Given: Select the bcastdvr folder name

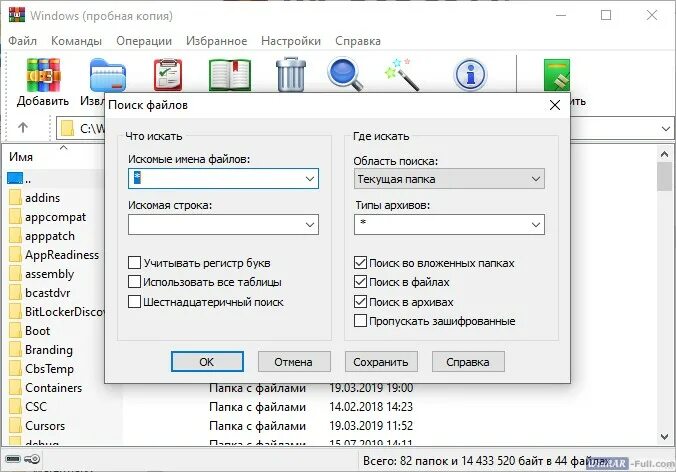Looking at the screenshot, I should pos(47,293).
